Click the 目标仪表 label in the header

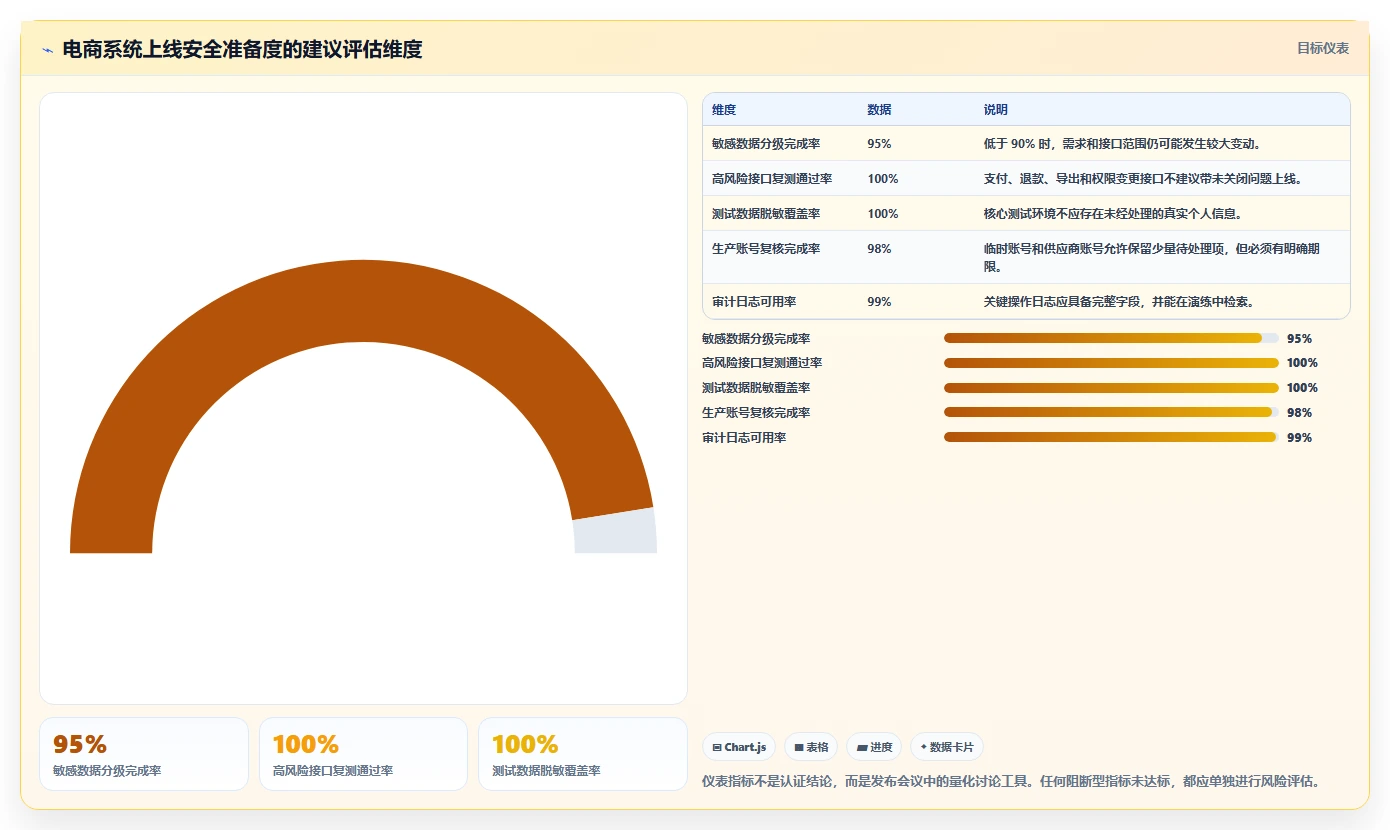point(1323,48)
